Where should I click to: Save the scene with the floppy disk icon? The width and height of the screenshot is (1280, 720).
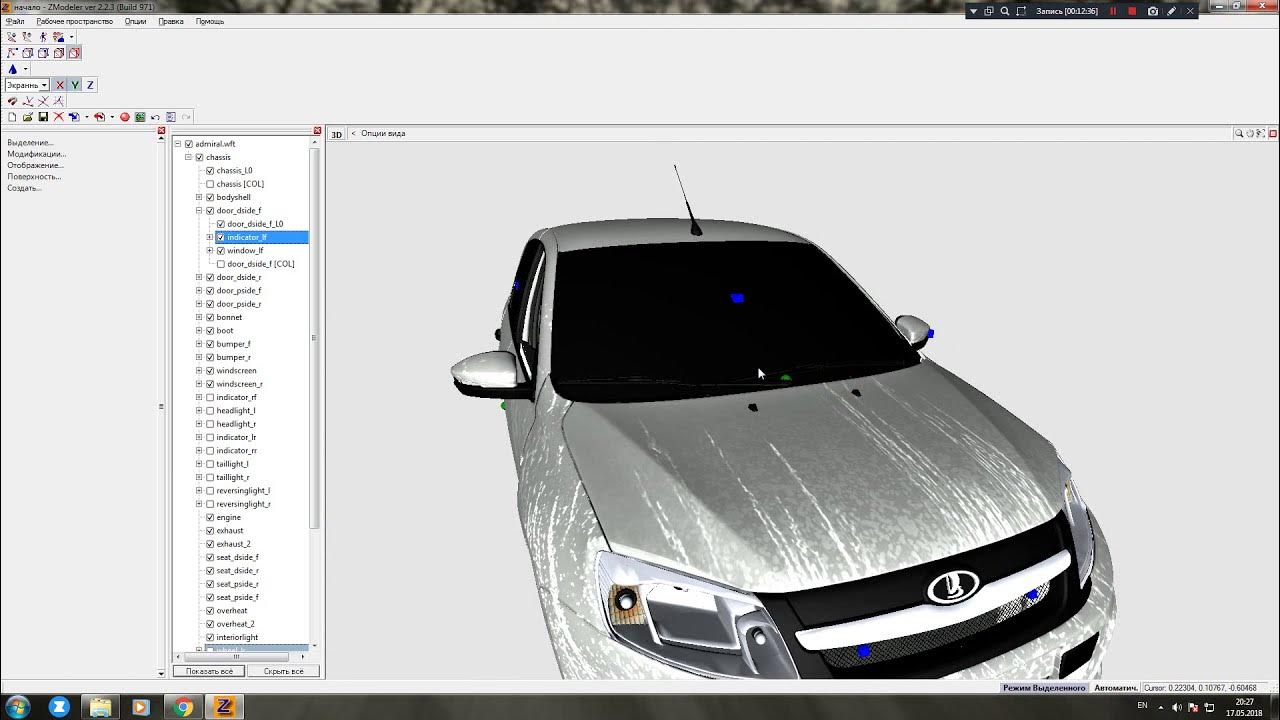coord(43,117)
